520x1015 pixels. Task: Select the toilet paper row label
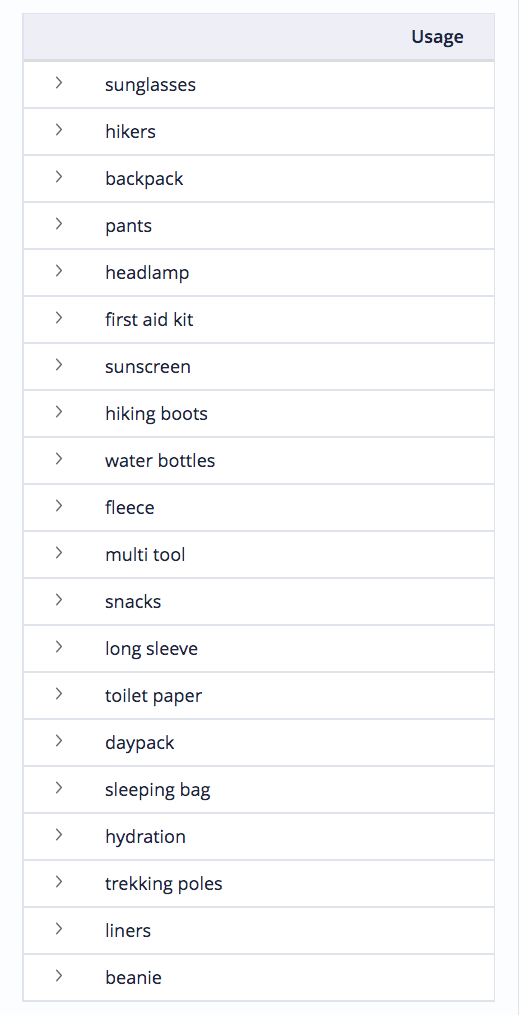click(153, 696)
